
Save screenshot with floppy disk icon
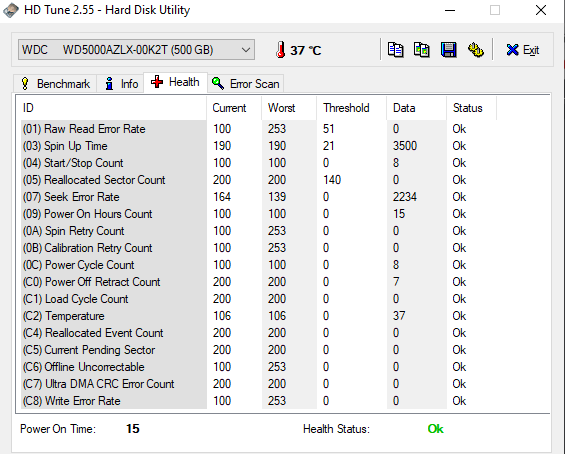coord(449,50)
